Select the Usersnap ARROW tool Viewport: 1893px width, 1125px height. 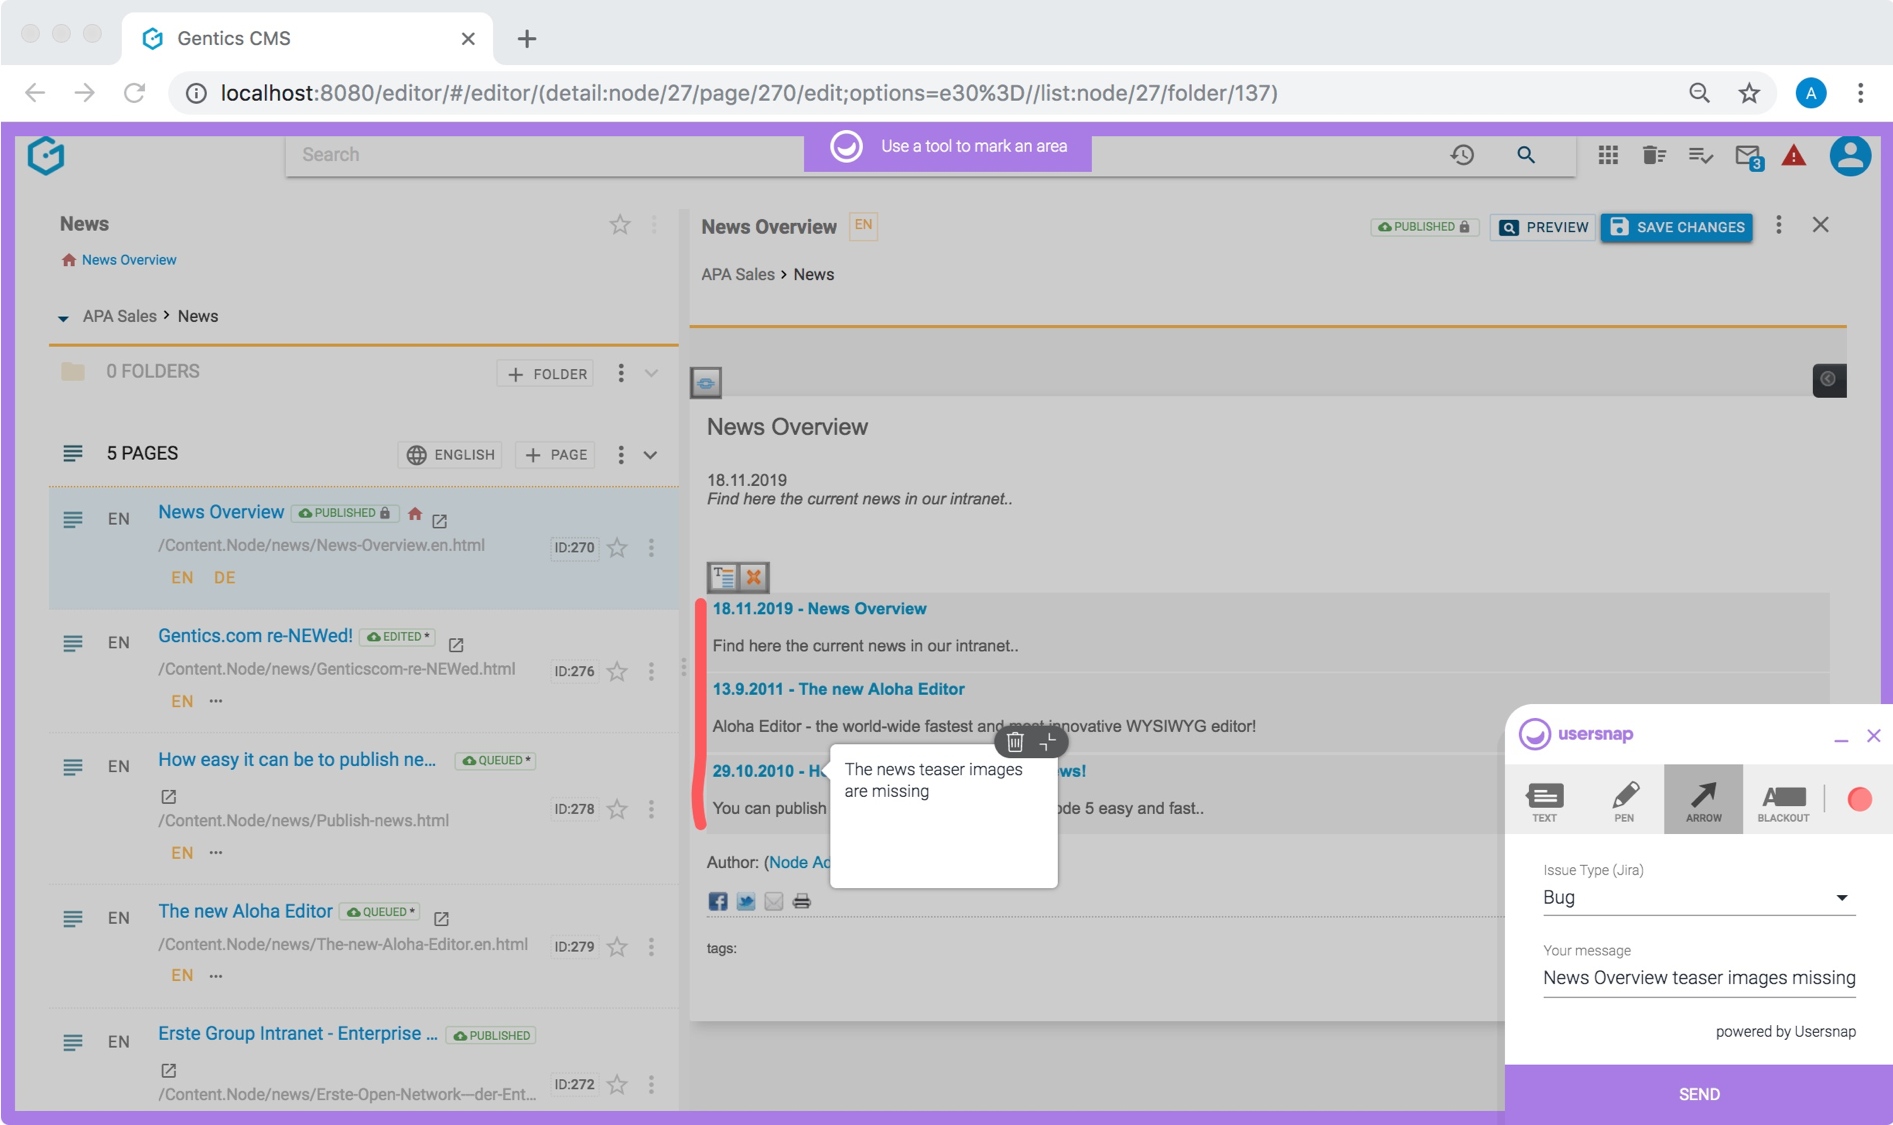(x=1703, y=800)
